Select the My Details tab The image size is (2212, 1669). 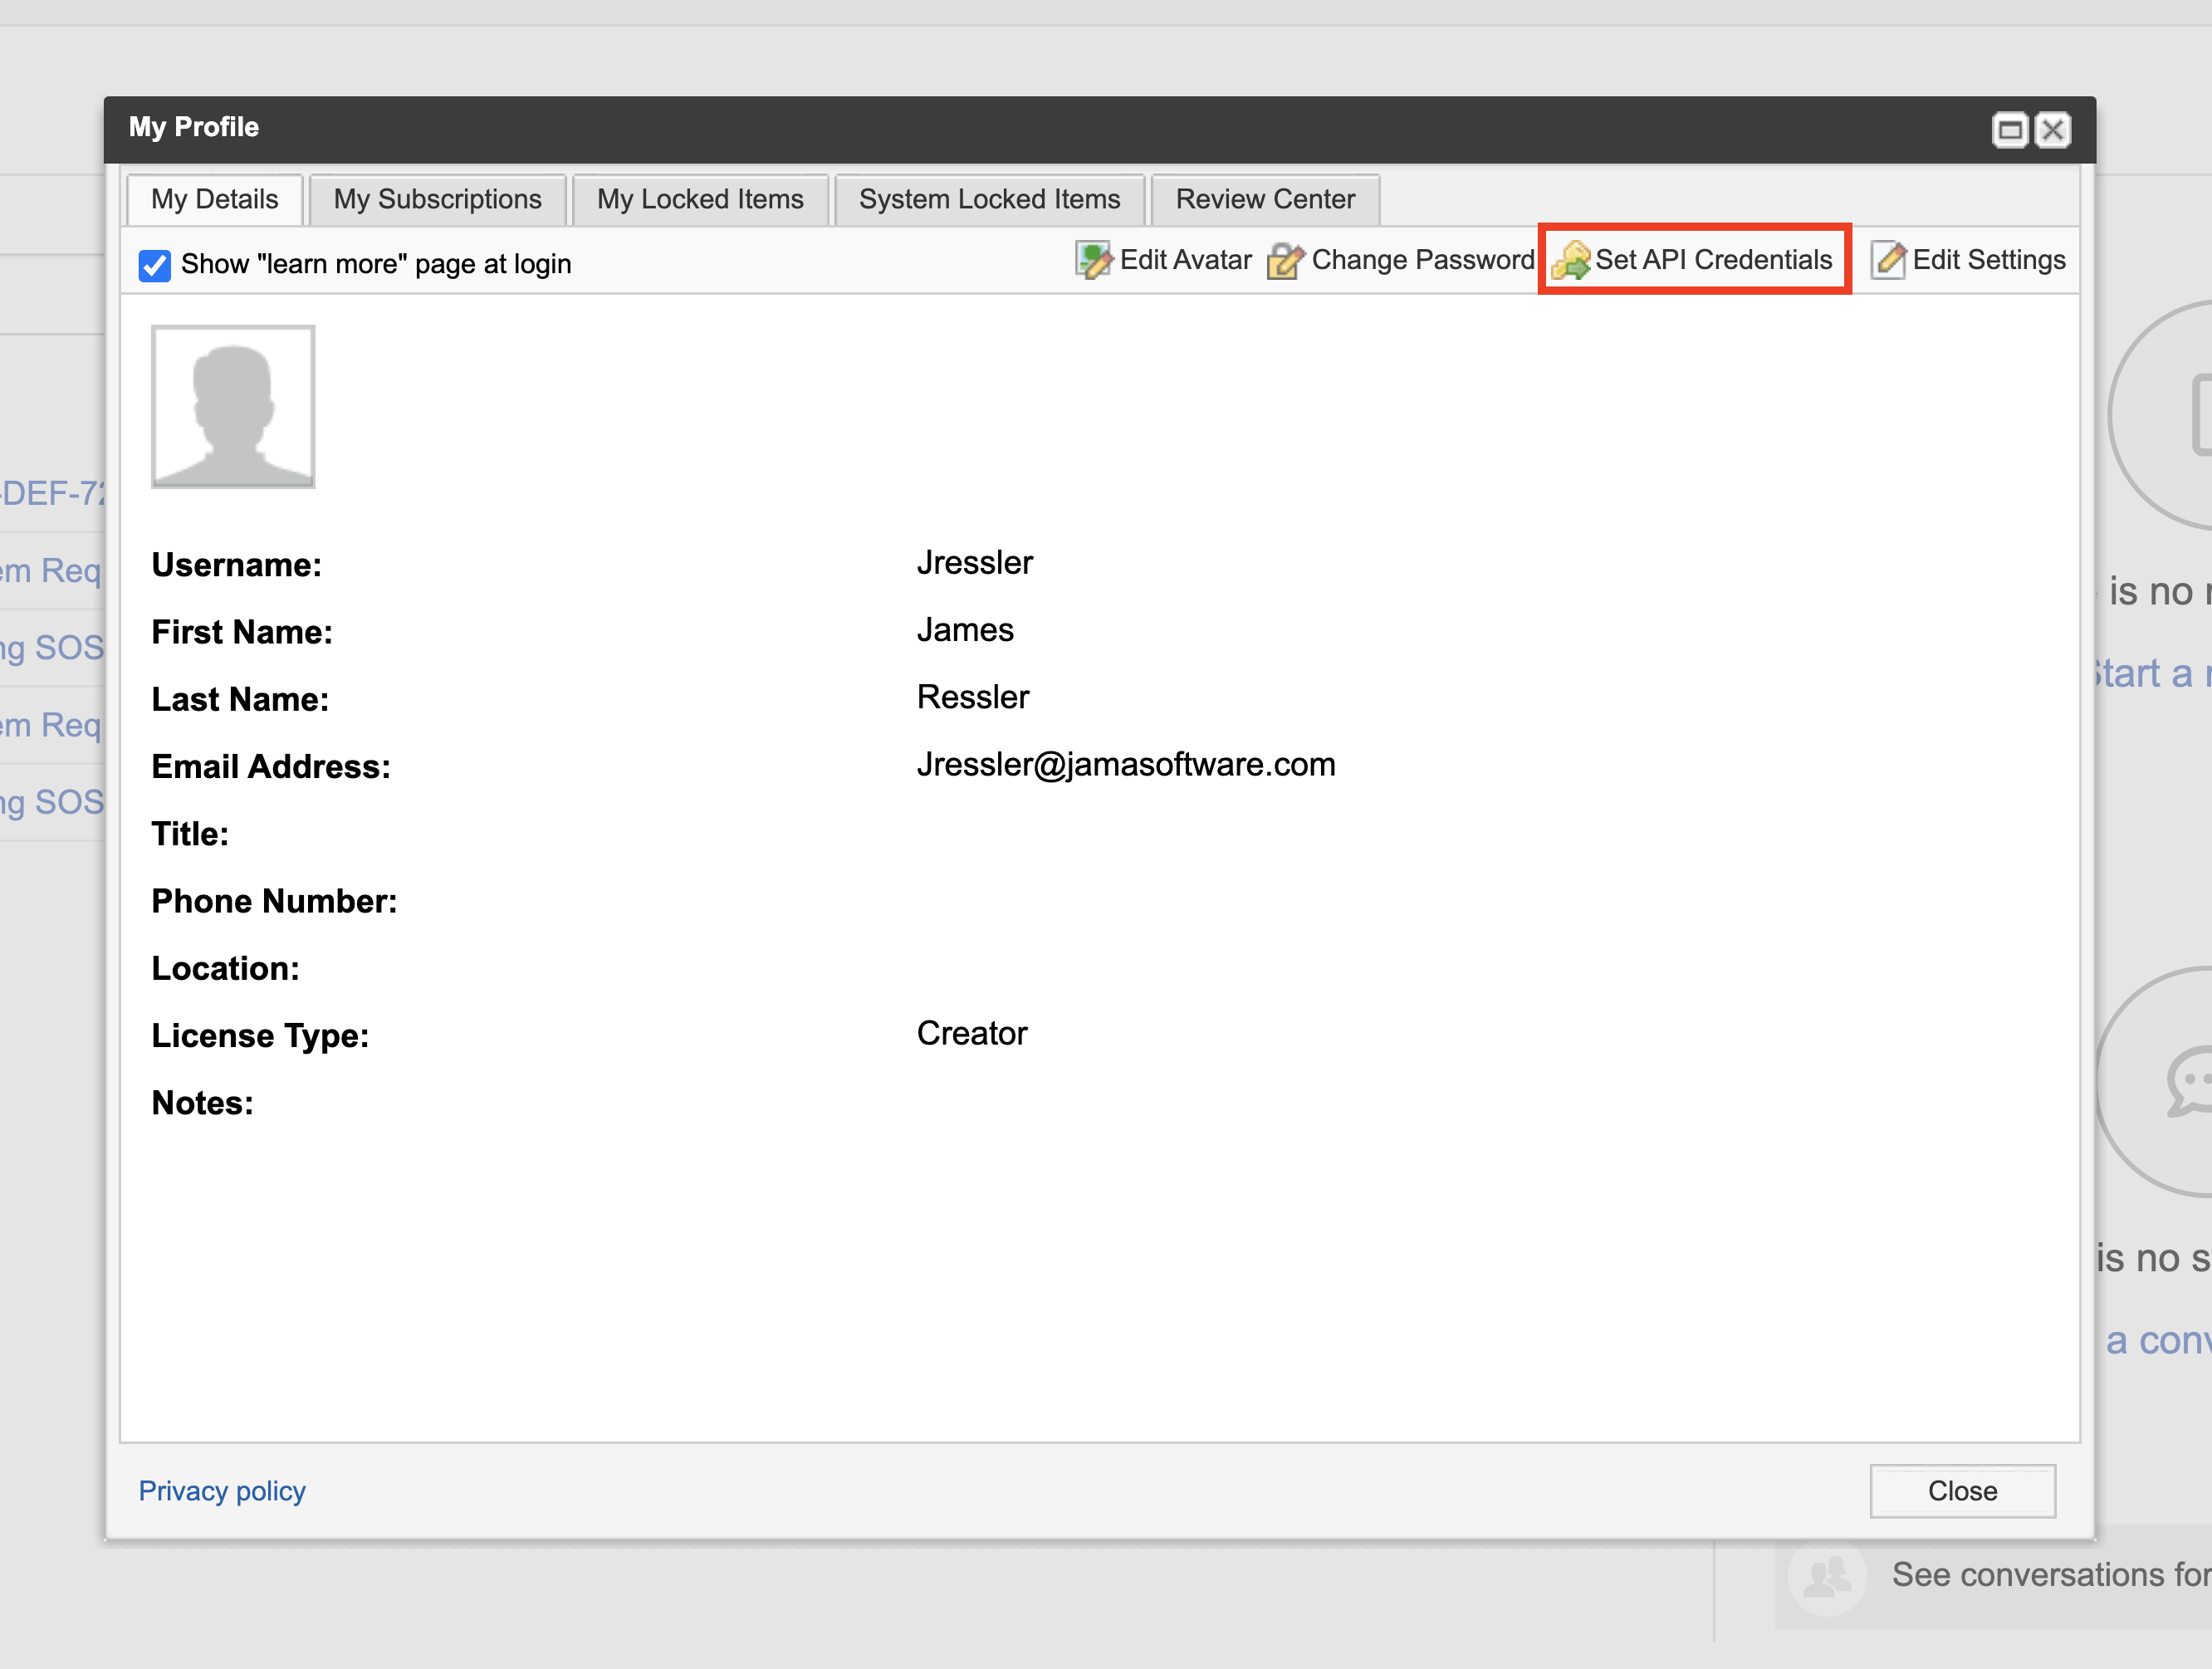coord(214,199)
